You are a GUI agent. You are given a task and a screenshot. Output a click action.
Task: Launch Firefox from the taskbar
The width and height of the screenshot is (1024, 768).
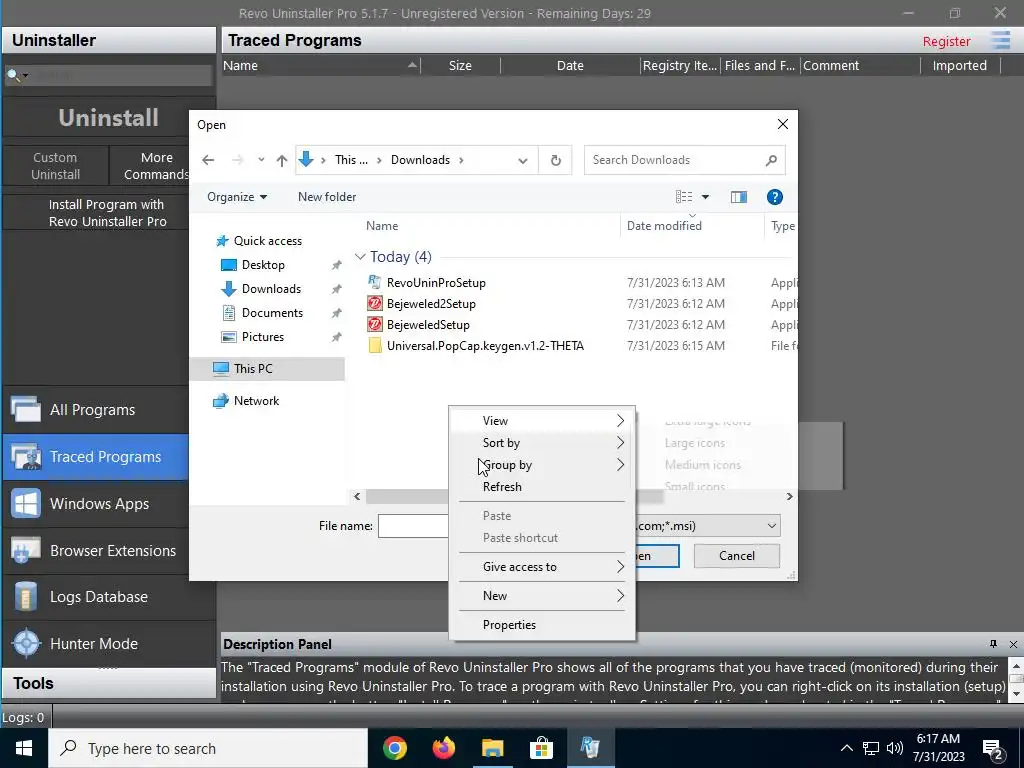coord(444,748)
